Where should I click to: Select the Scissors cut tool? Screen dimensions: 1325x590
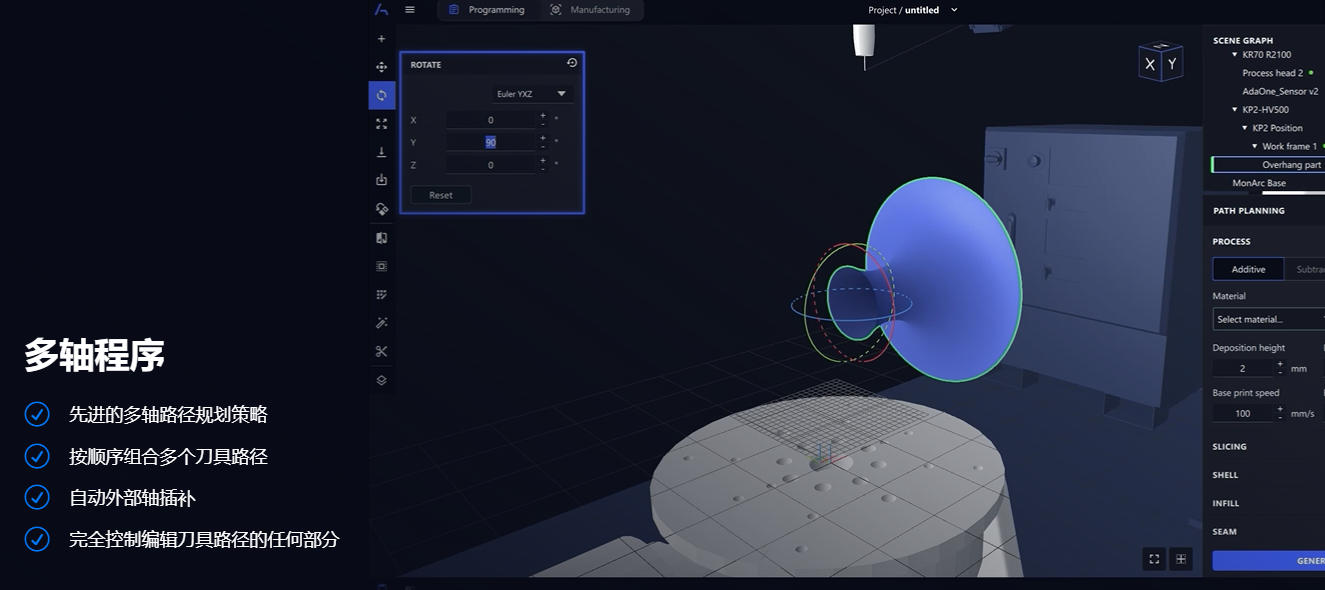(x=381, y=351)
